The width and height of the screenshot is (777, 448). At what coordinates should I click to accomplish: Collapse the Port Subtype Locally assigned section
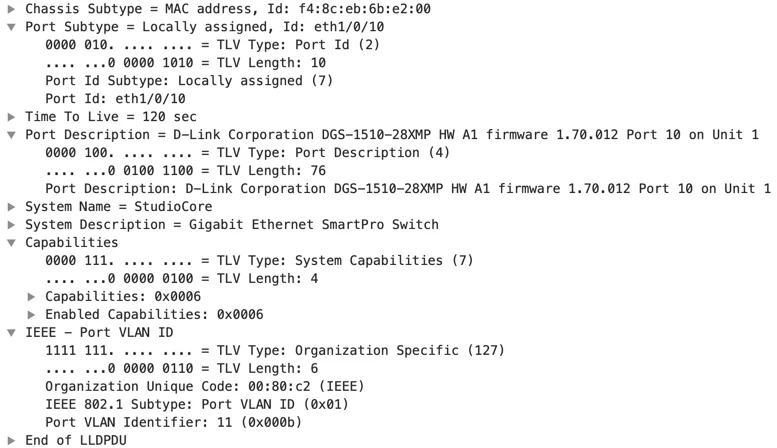[x=11, y=27]
